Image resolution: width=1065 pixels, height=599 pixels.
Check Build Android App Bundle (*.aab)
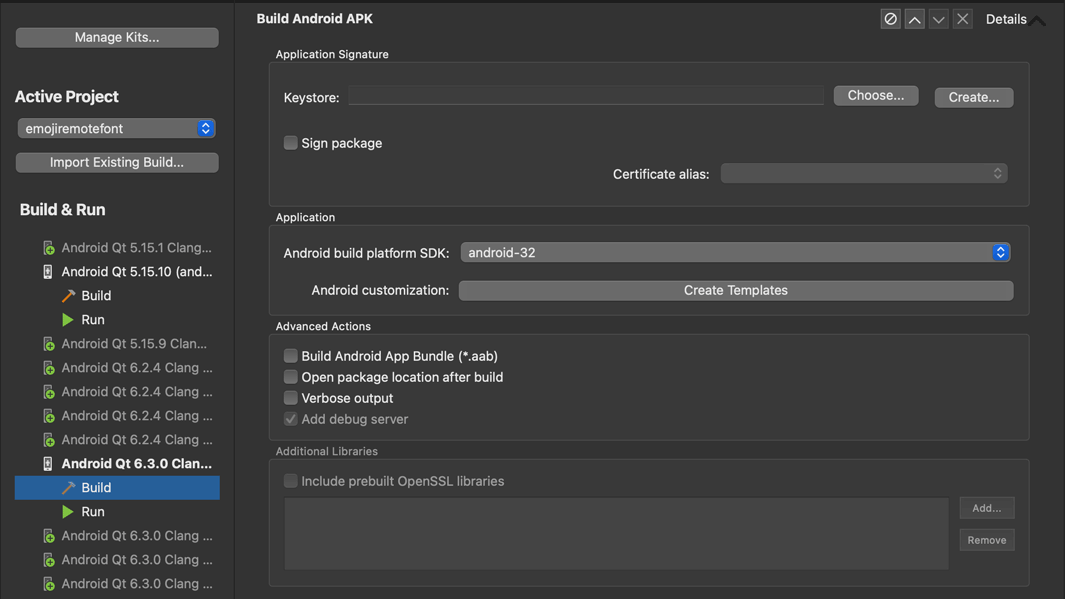coord(290,355)
